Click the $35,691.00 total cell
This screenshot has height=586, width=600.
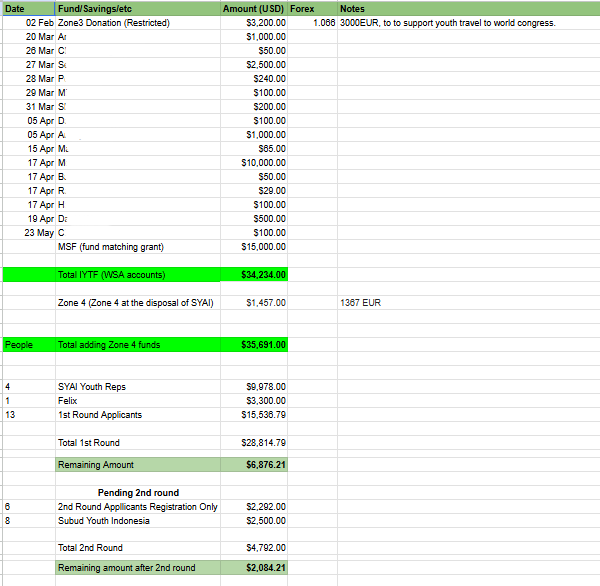point(254,345)
